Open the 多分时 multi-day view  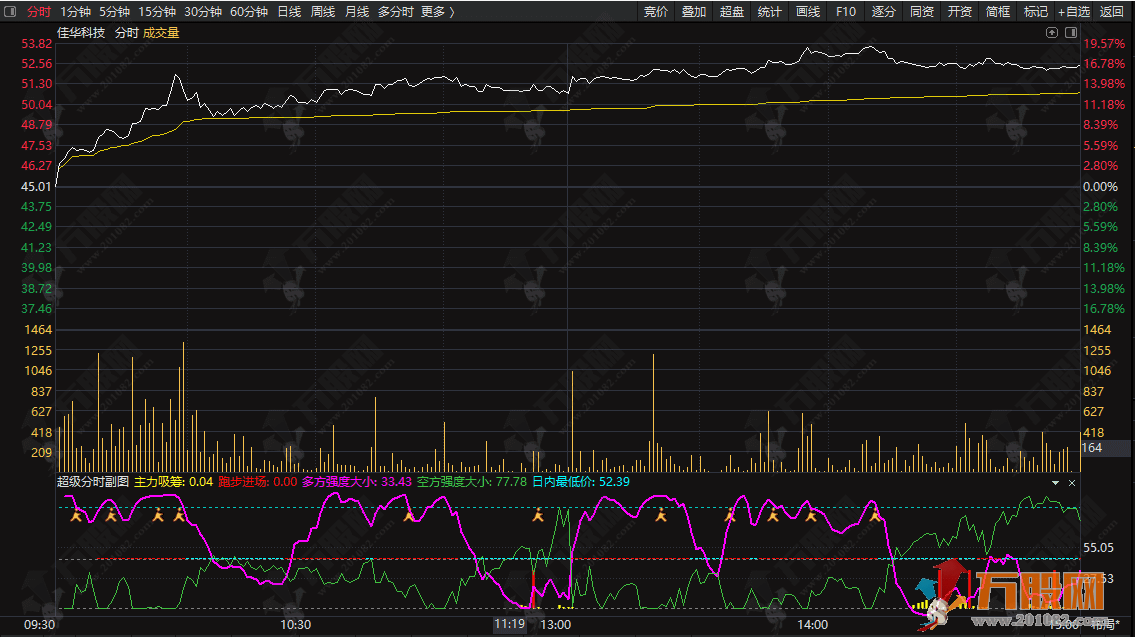[395, 12]
